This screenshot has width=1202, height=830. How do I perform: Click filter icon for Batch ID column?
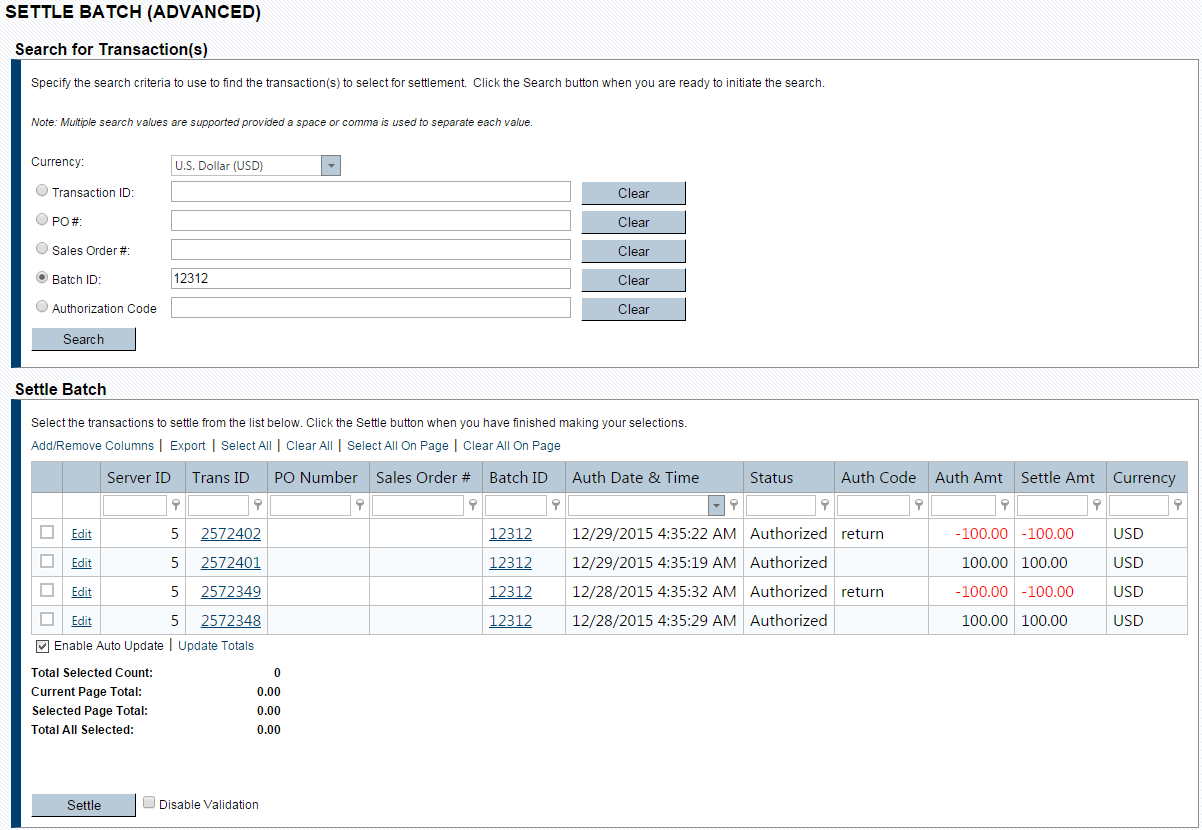pos(556,506)
